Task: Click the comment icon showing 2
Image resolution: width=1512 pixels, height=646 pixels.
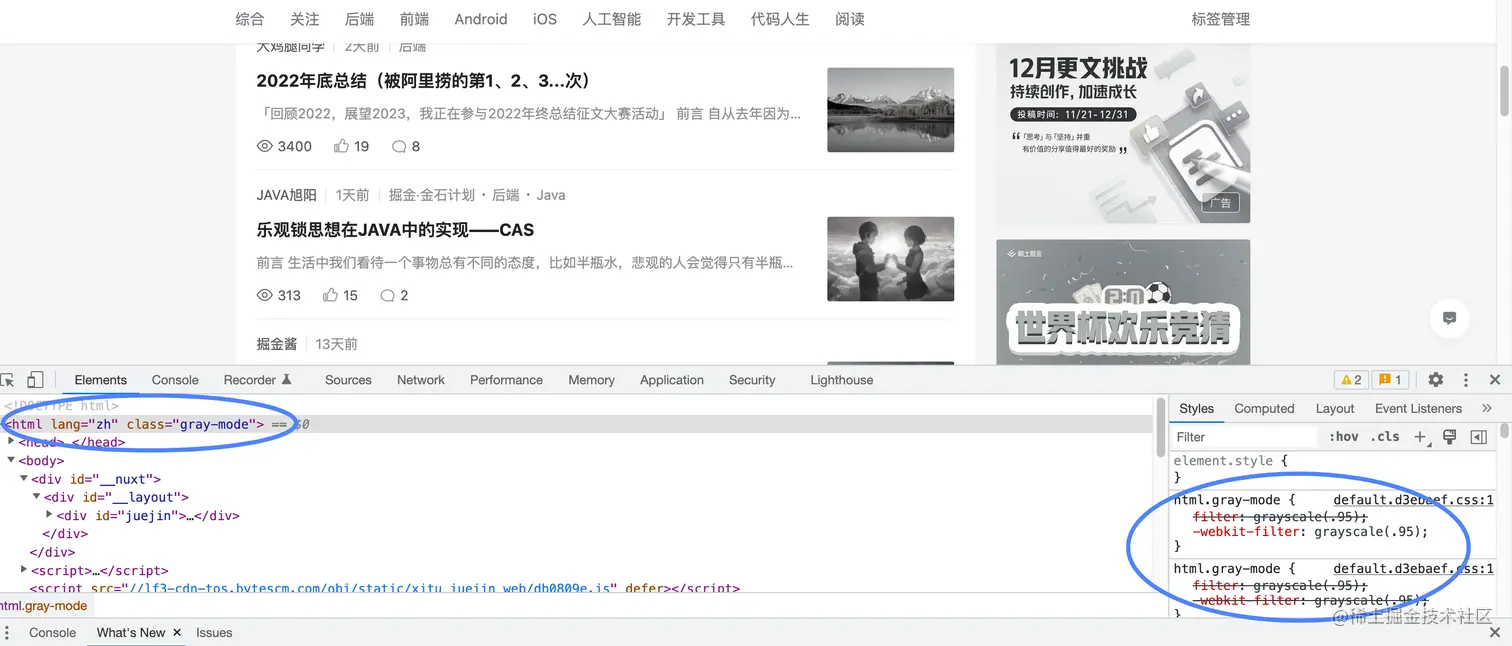Action: coord(388,295)
